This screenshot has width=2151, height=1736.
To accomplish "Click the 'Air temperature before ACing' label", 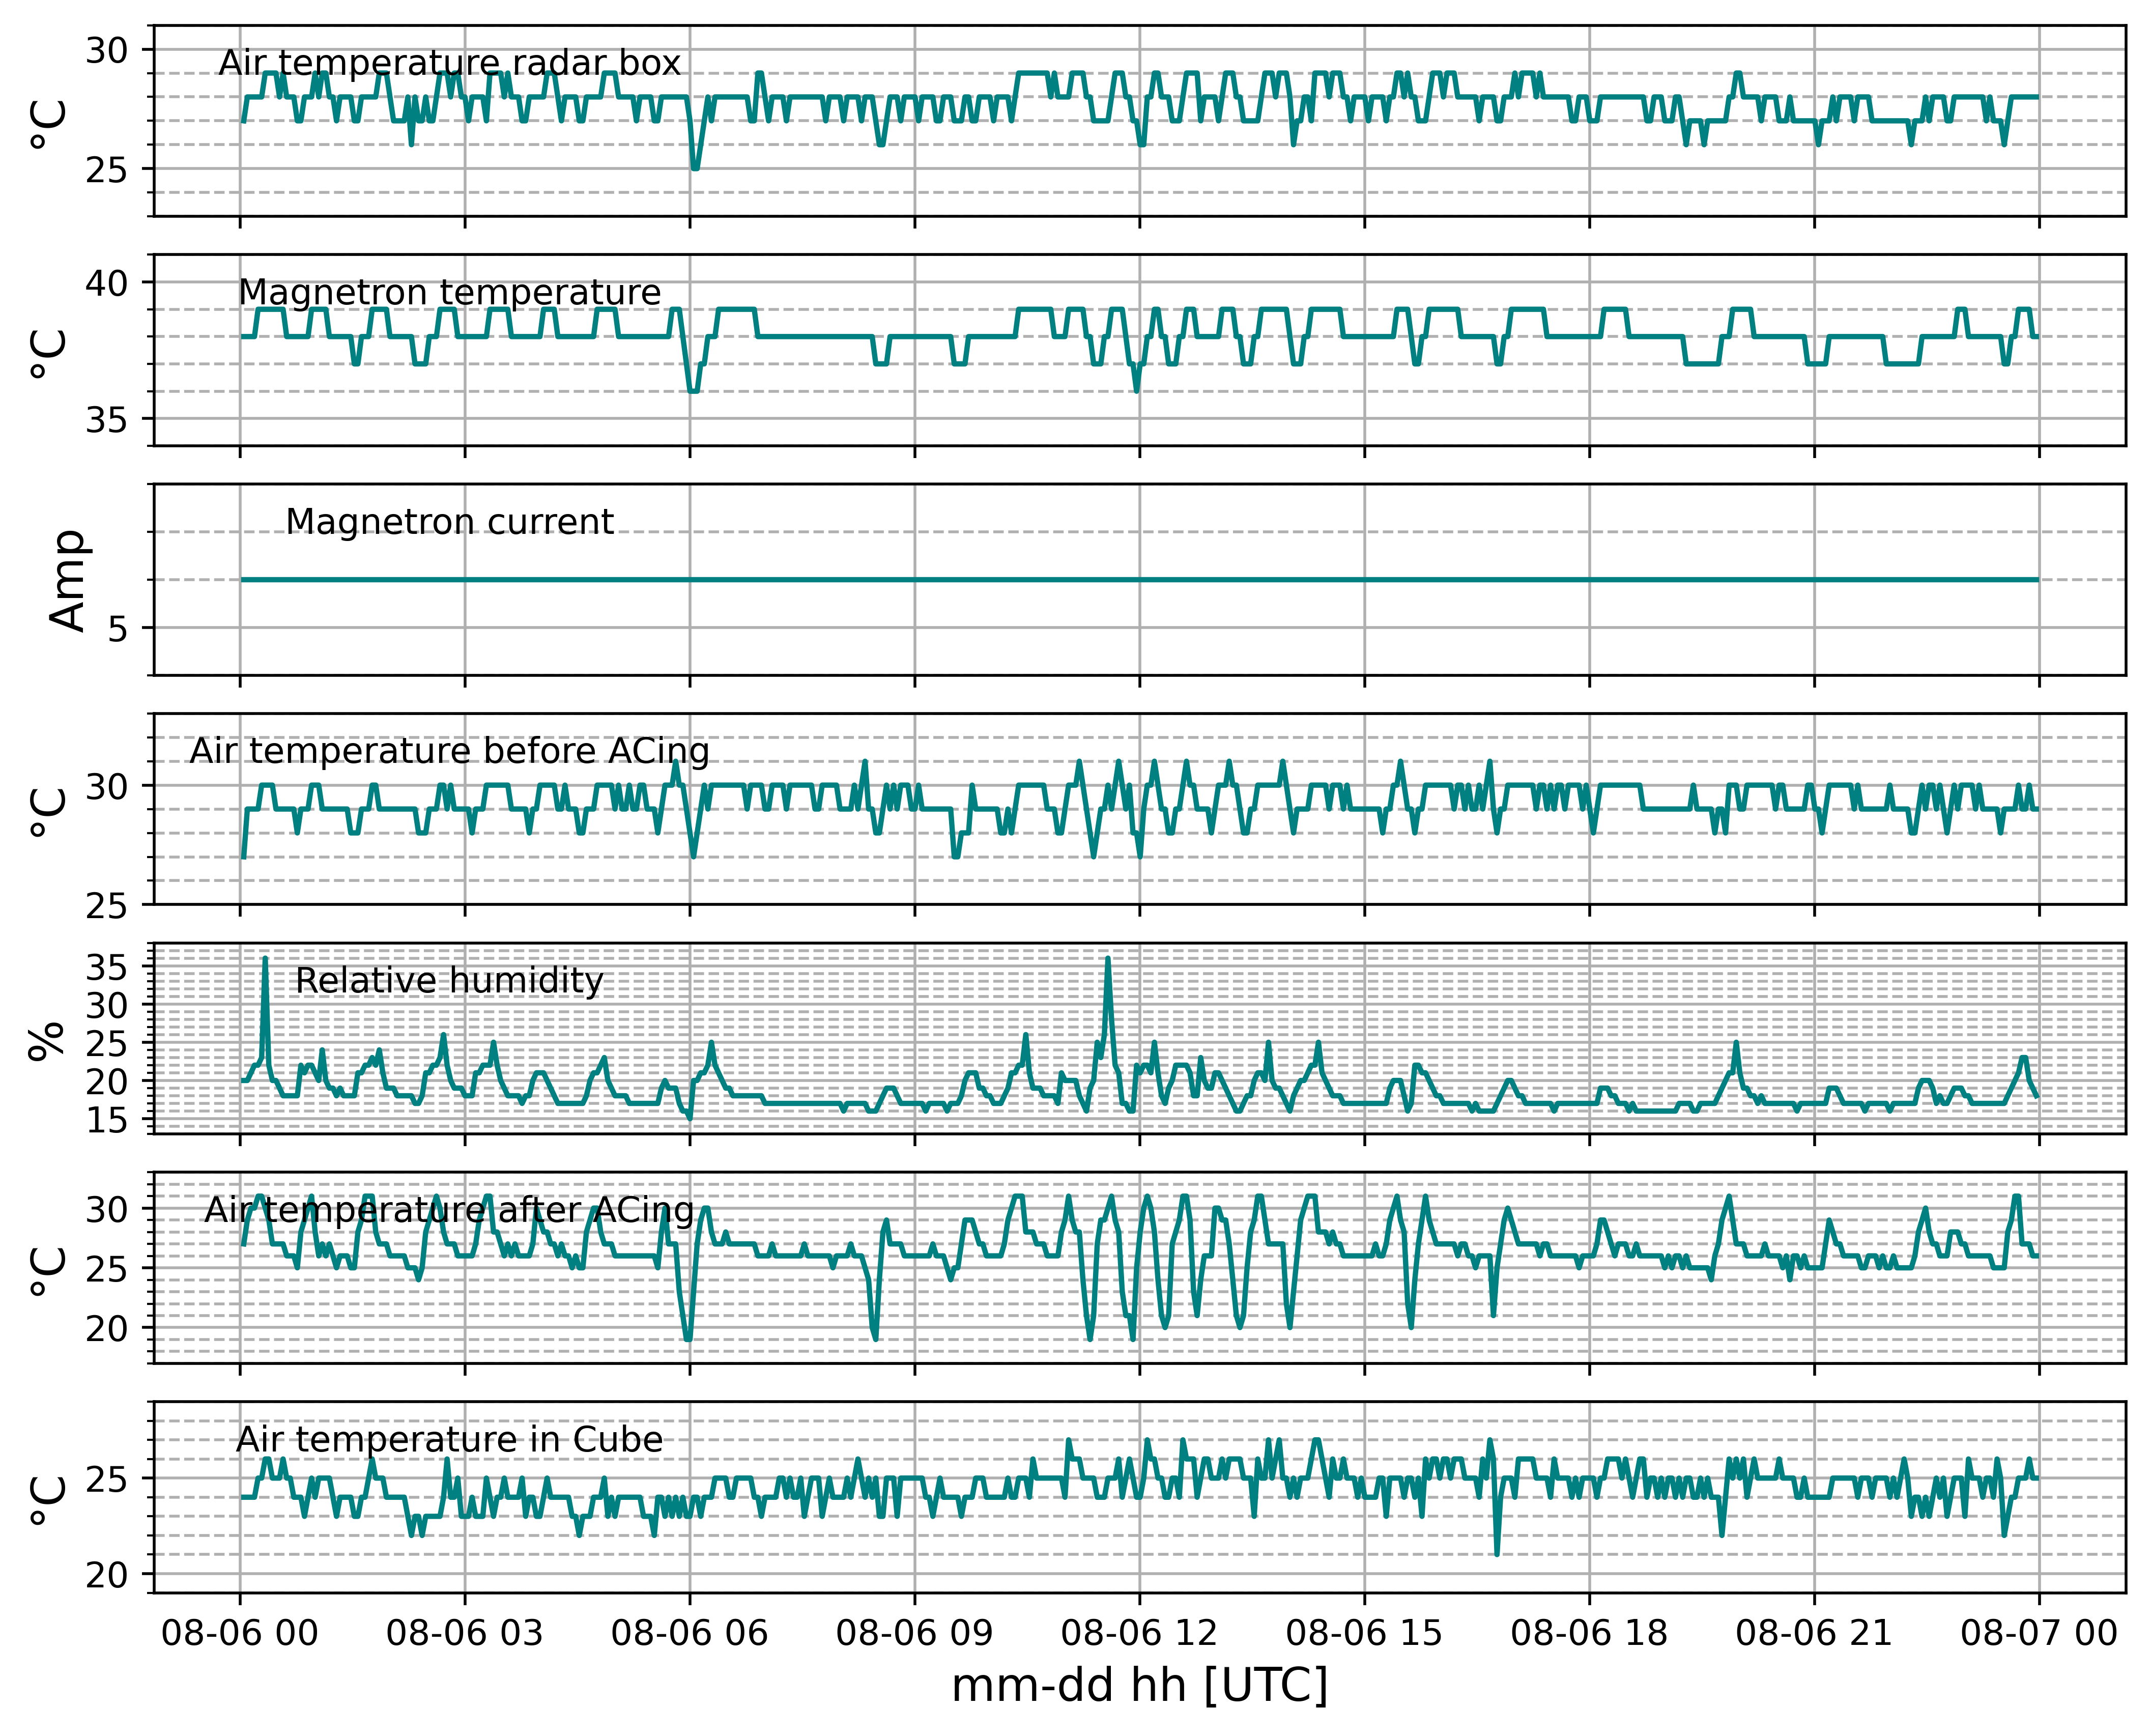I will [449, 751].
